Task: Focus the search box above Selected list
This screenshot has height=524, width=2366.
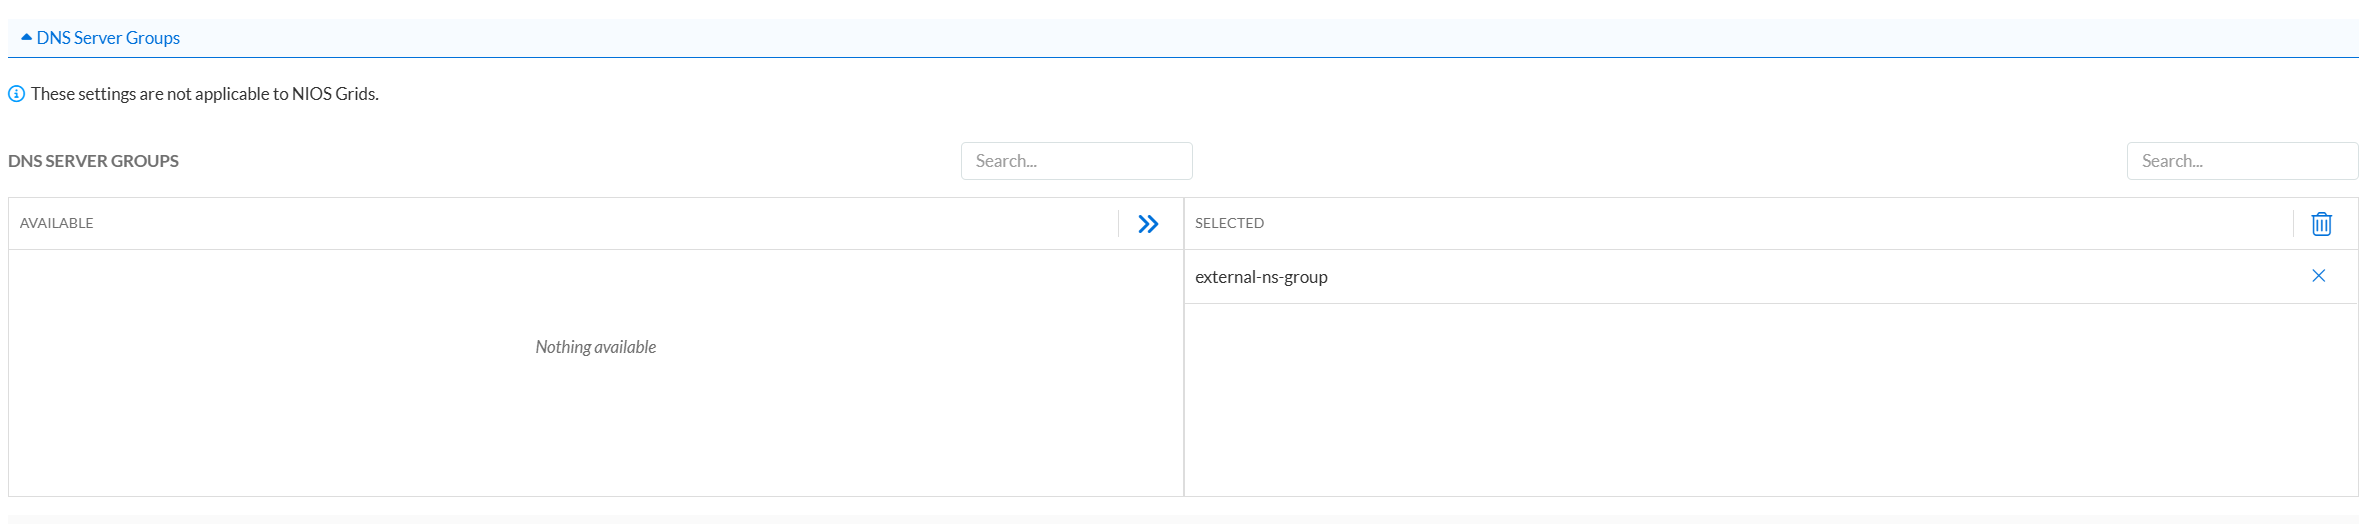Action: click(x=2241, y=161)
